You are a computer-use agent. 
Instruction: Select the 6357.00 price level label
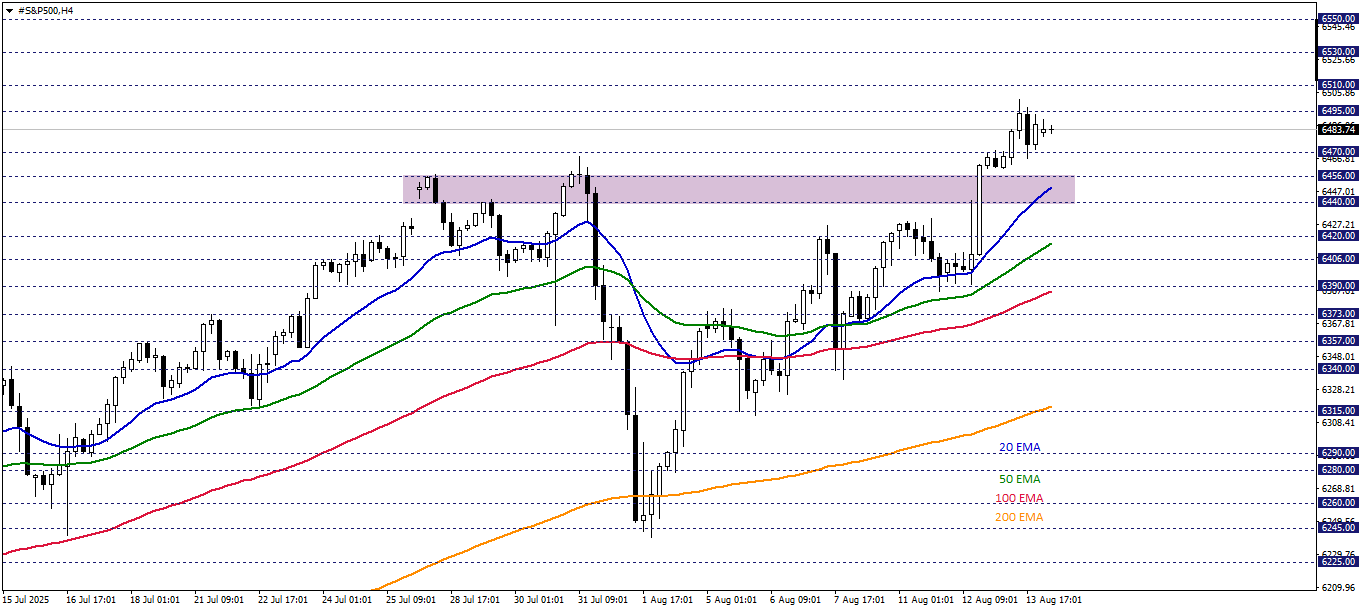point(1338,340)
